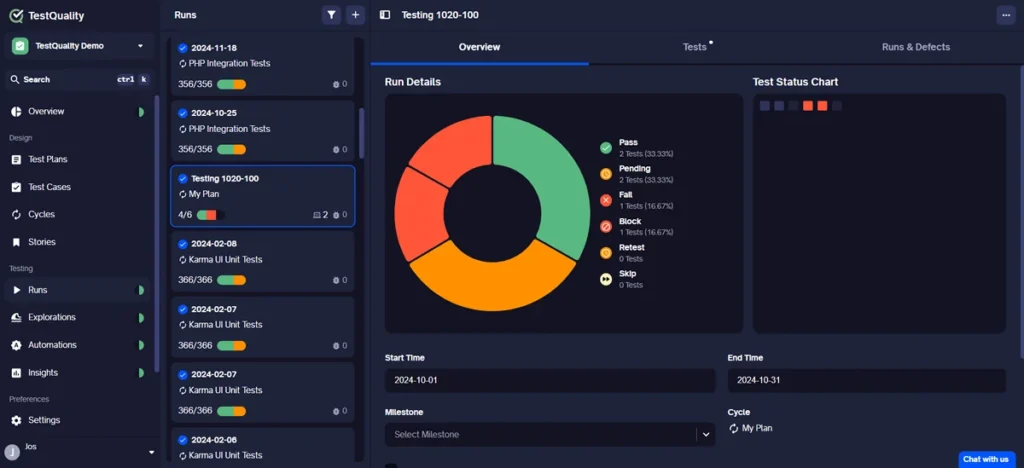Click the End Time field 2024-10-31

click(x=867, y=381)
